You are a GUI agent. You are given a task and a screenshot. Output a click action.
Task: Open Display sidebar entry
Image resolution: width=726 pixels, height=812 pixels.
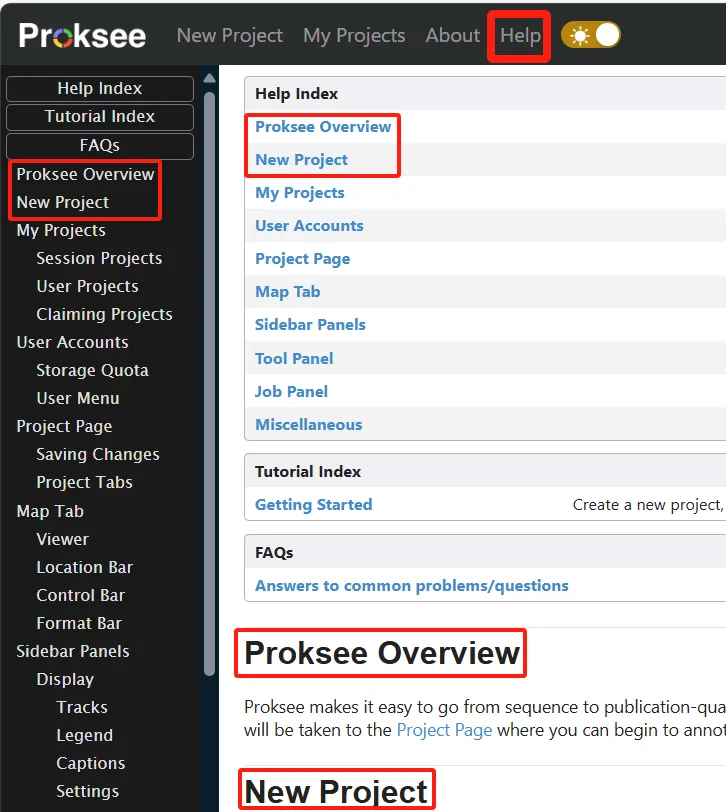click(65, 679)
